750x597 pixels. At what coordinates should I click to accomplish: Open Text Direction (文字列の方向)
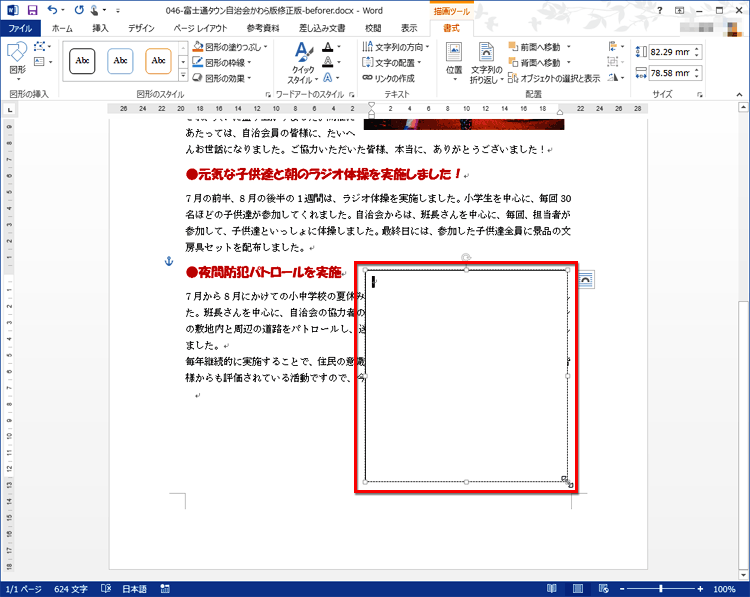point(396,47)
